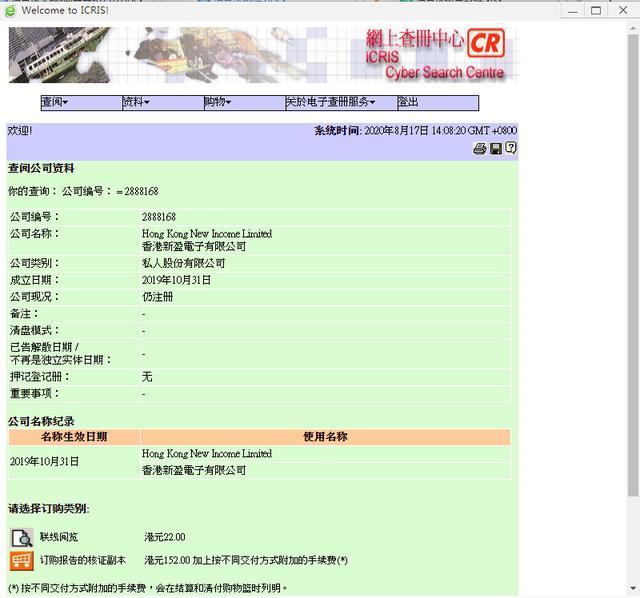Click the 押记登记册 value 无

147,377
